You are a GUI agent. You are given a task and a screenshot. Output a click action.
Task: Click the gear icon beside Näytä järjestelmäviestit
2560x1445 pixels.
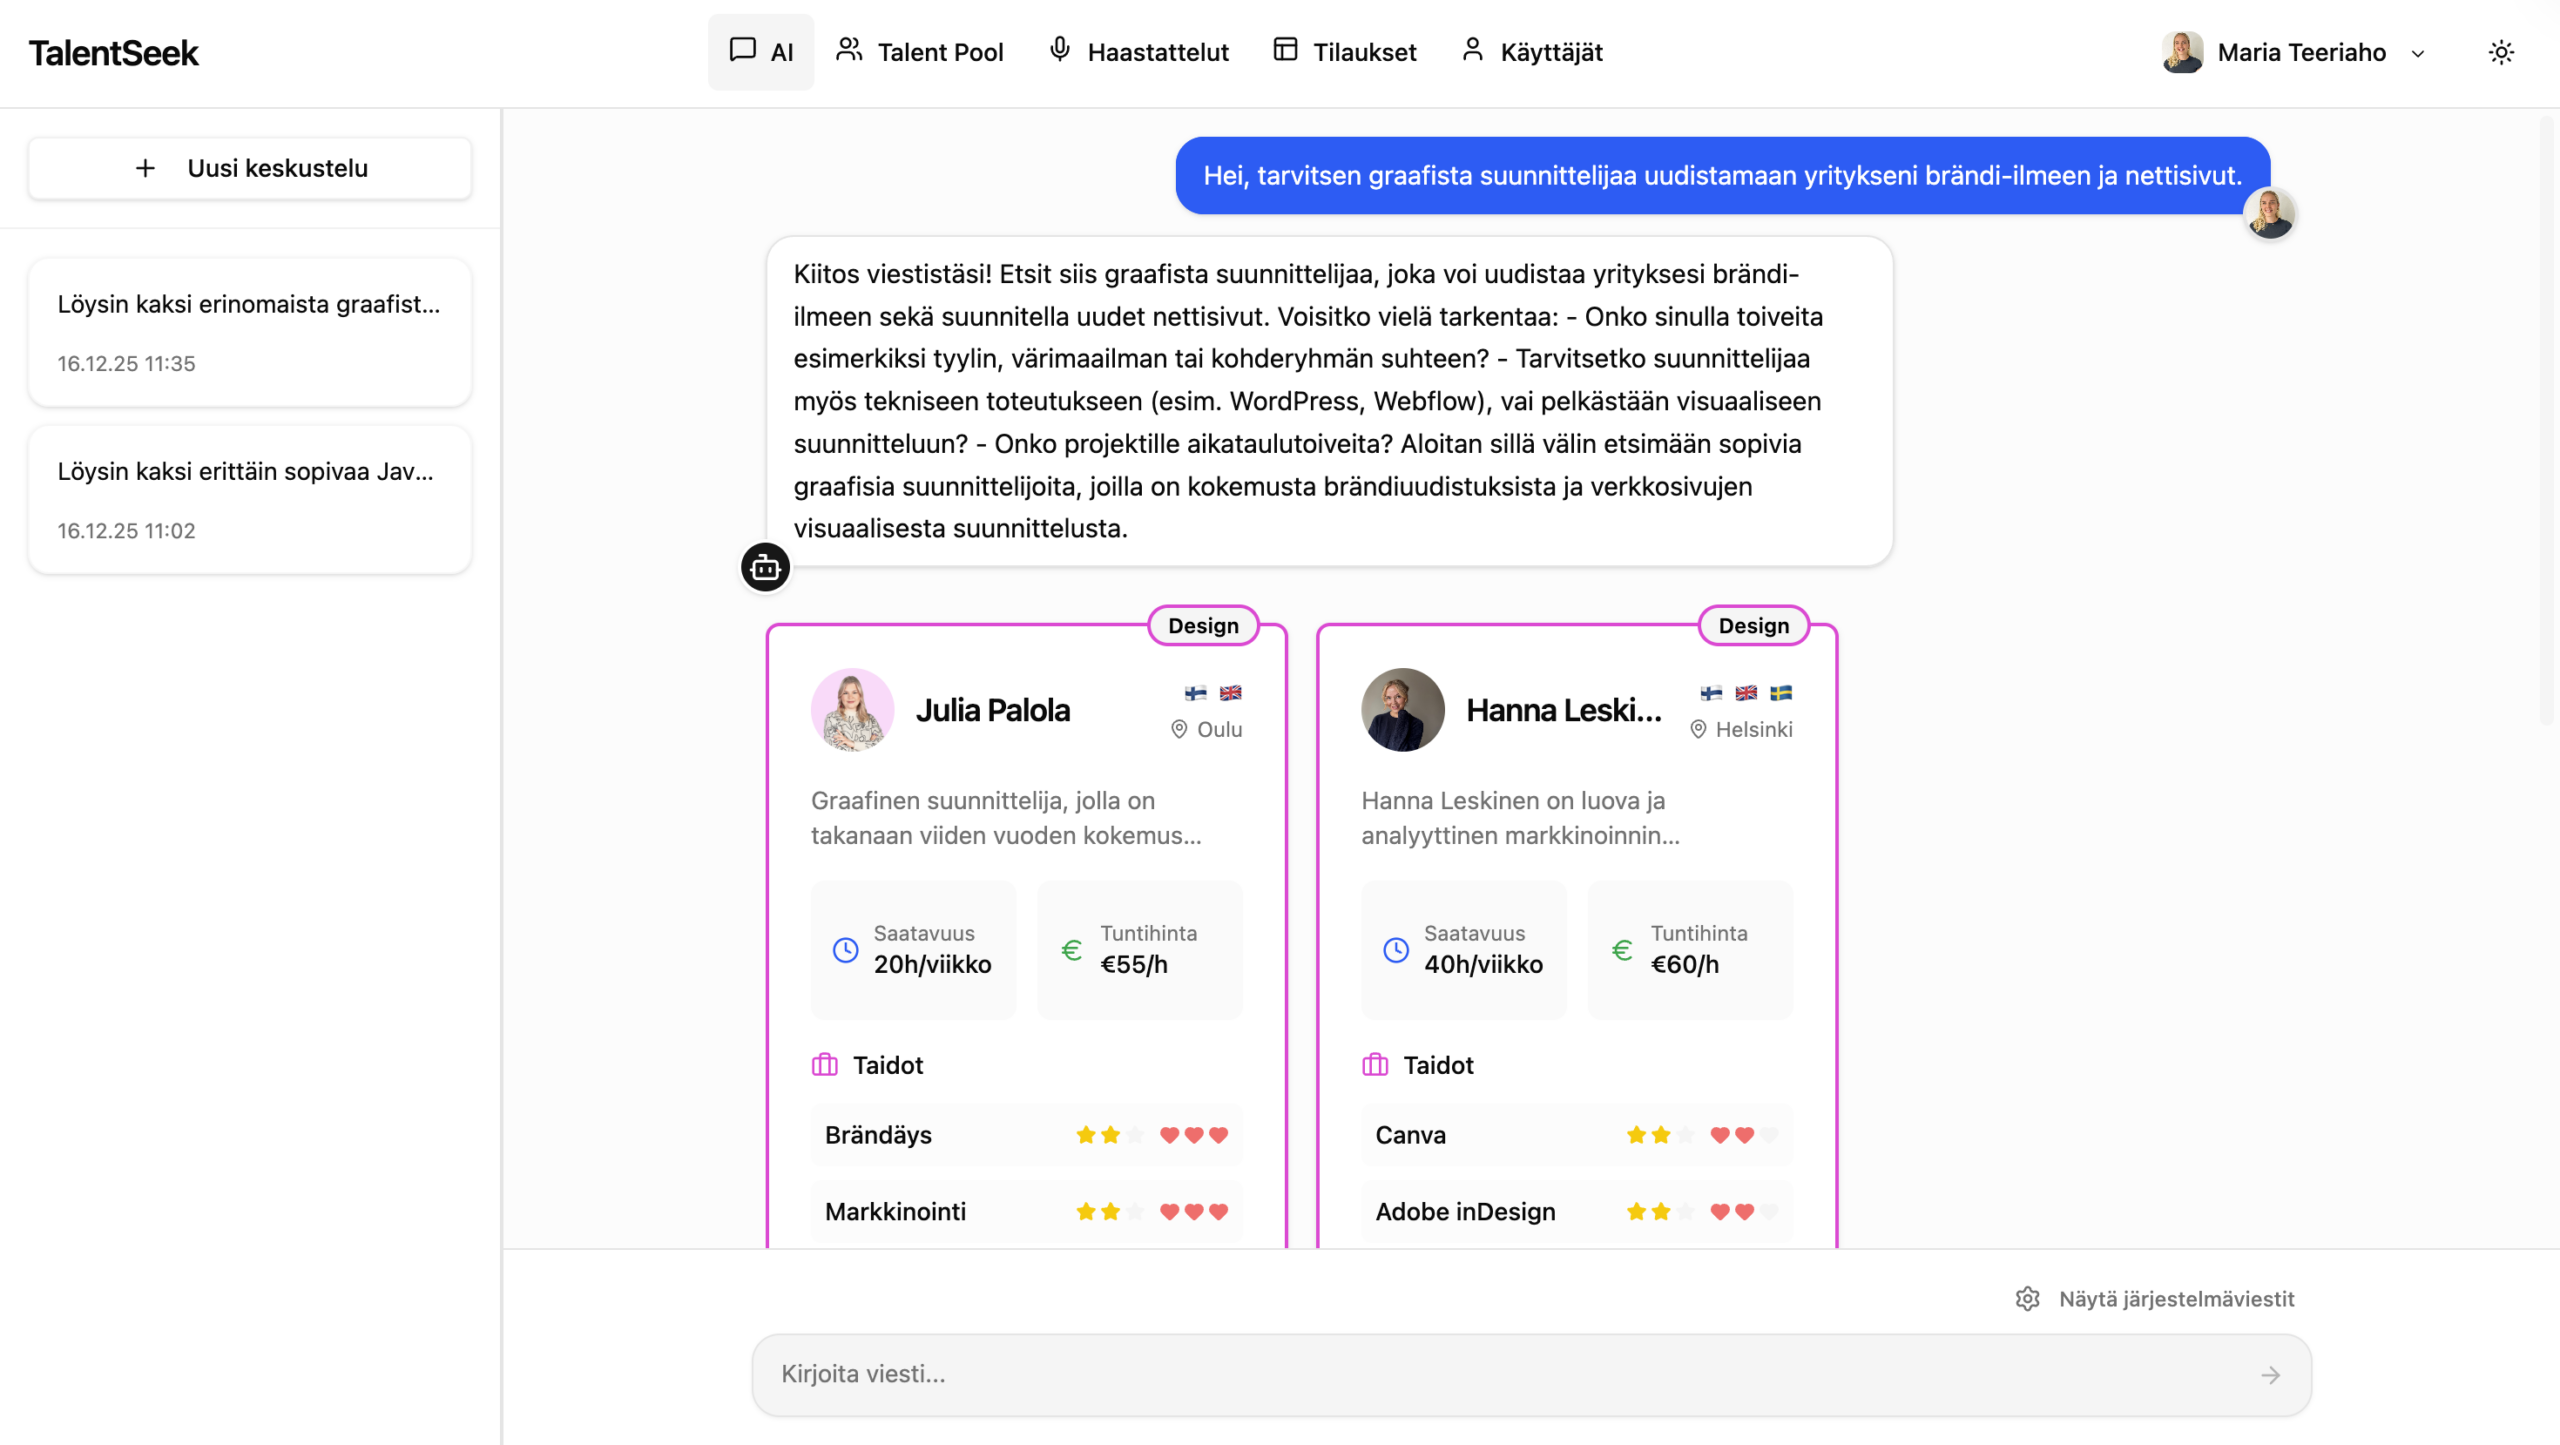[2027, 1298]
